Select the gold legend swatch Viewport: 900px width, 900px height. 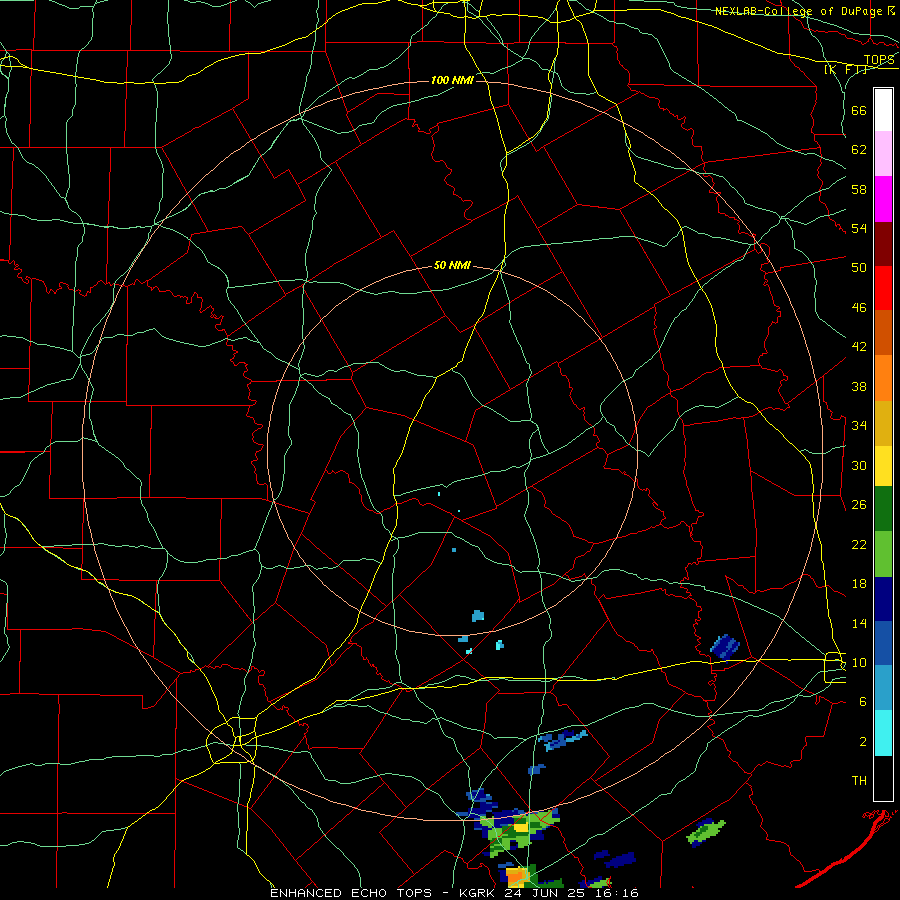coord(883,423)
